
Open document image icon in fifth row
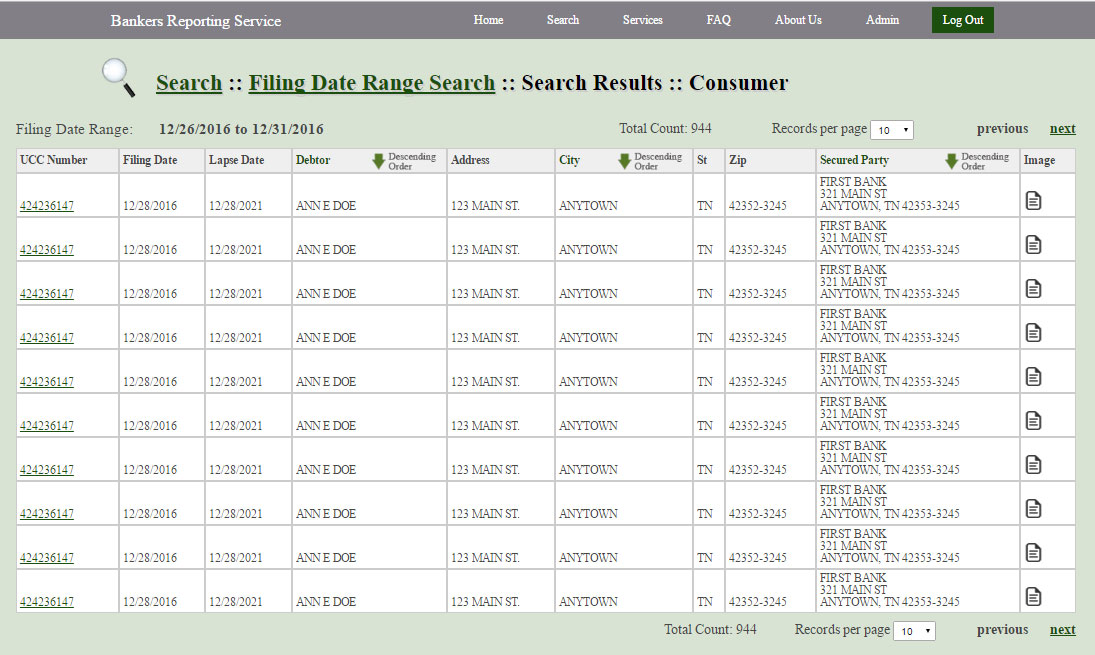pos(1033,377)
